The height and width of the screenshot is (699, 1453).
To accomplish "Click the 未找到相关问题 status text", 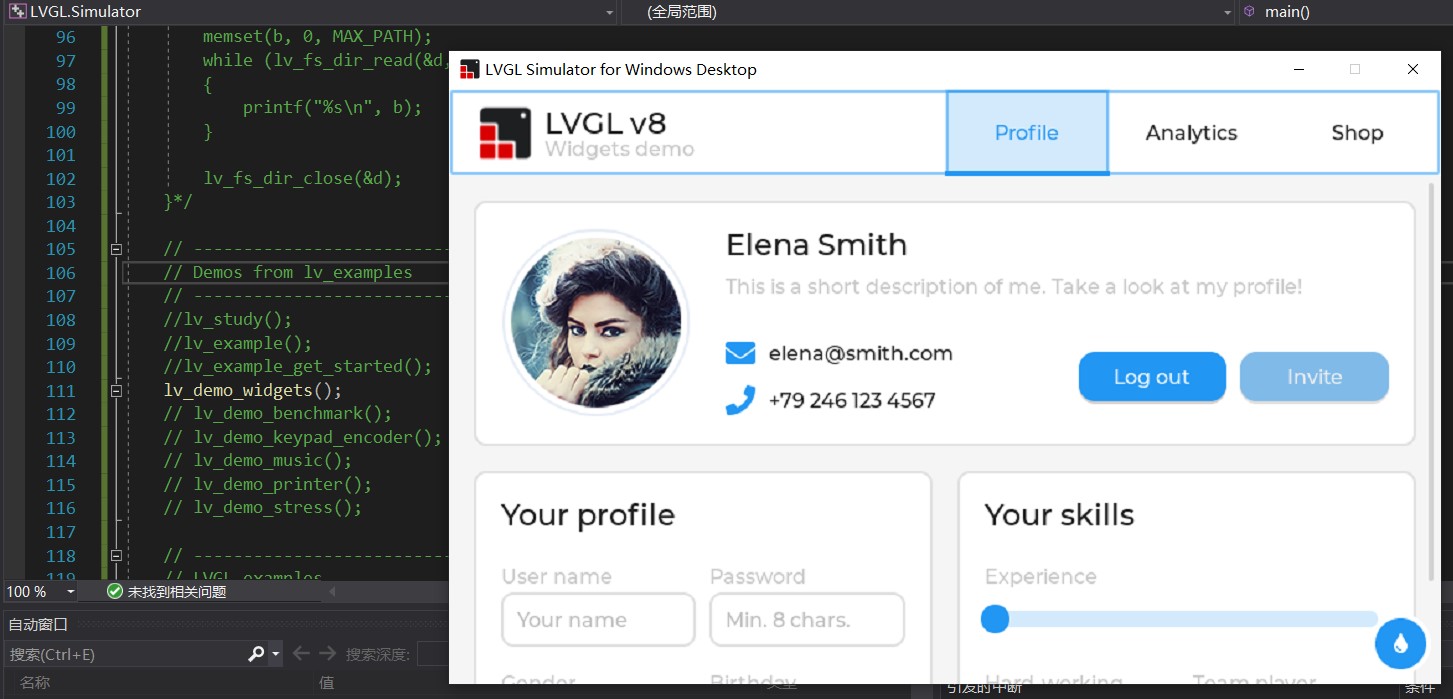I will [177, 592].
